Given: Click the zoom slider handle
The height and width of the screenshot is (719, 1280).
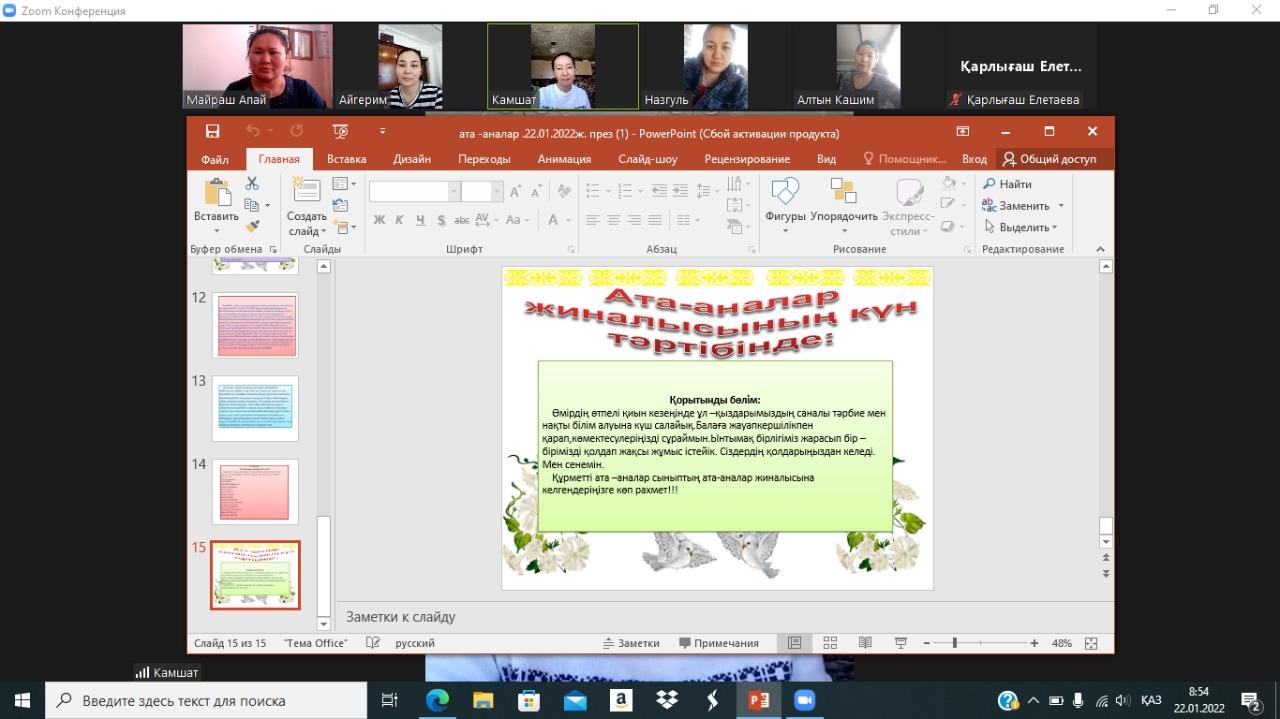Looking at the screenshot, I should [x=955, y=643].
